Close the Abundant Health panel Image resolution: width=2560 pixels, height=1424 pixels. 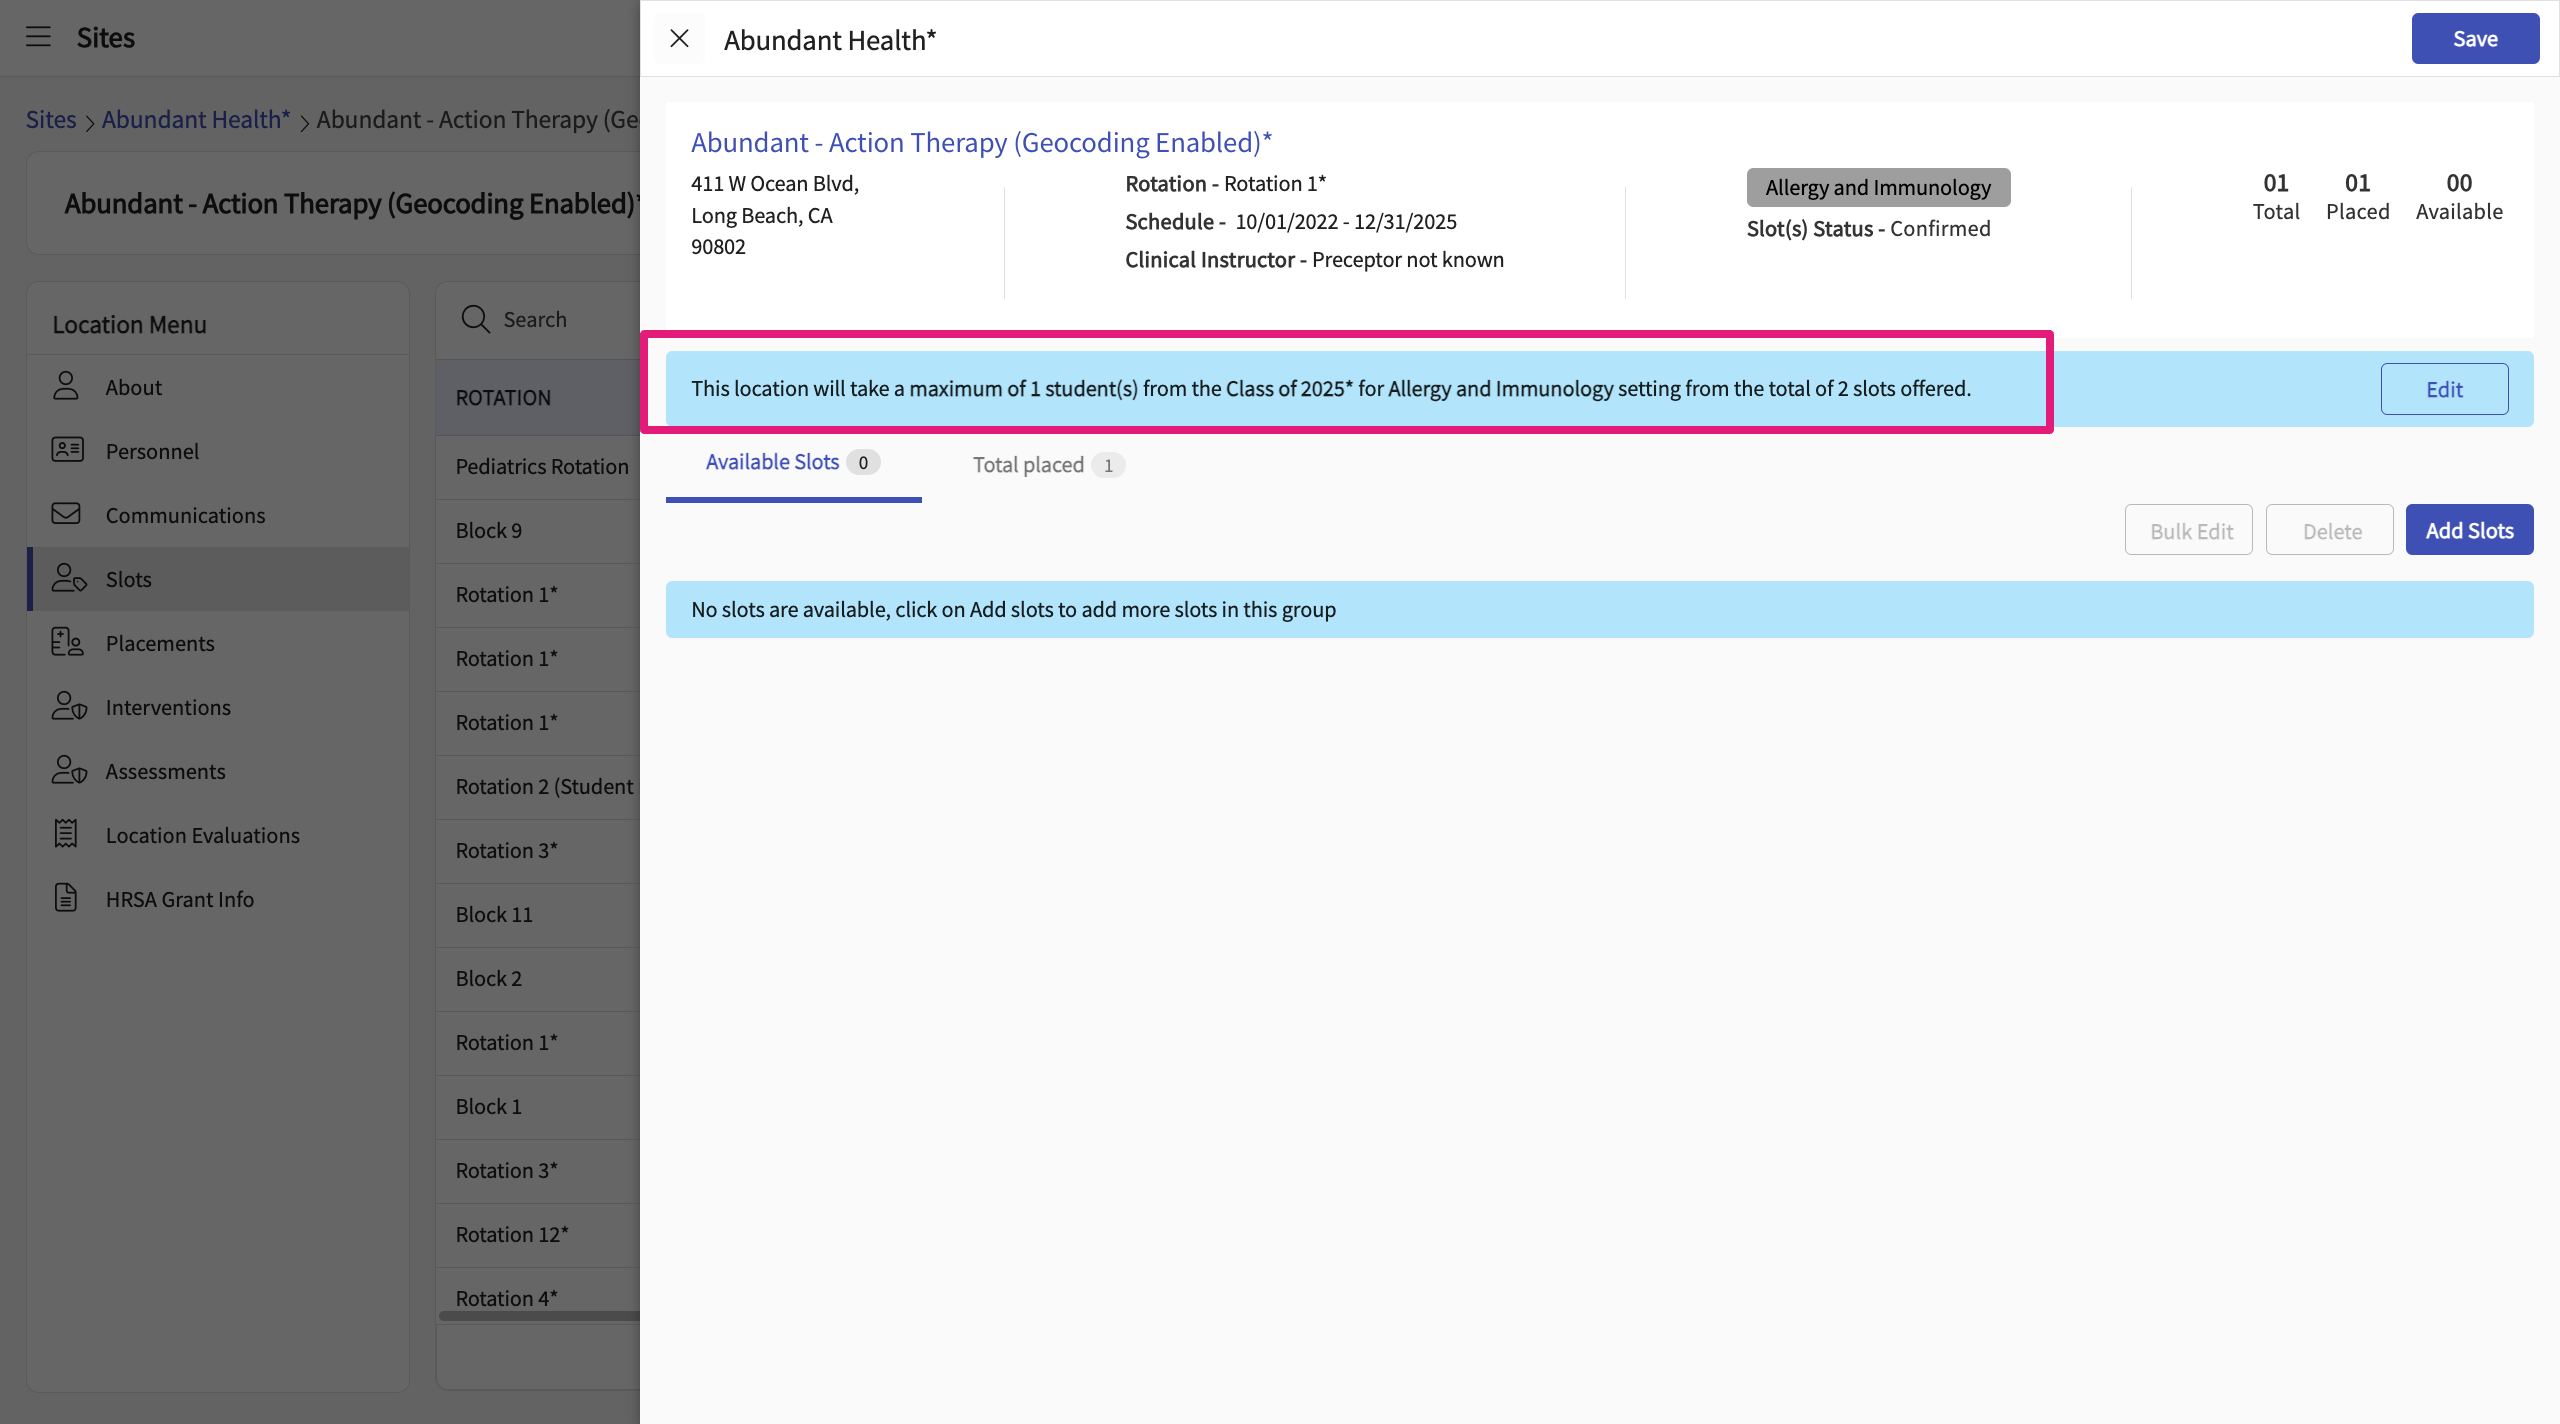tap(679, 38)
